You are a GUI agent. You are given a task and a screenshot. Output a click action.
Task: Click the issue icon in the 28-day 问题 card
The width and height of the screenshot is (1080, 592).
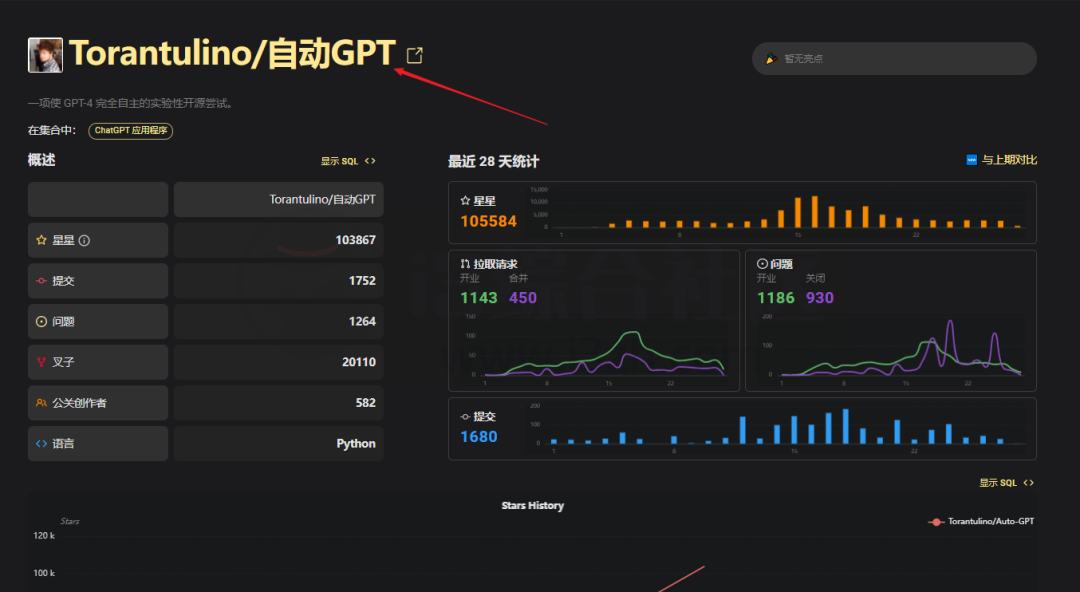[x=762, y=264]
